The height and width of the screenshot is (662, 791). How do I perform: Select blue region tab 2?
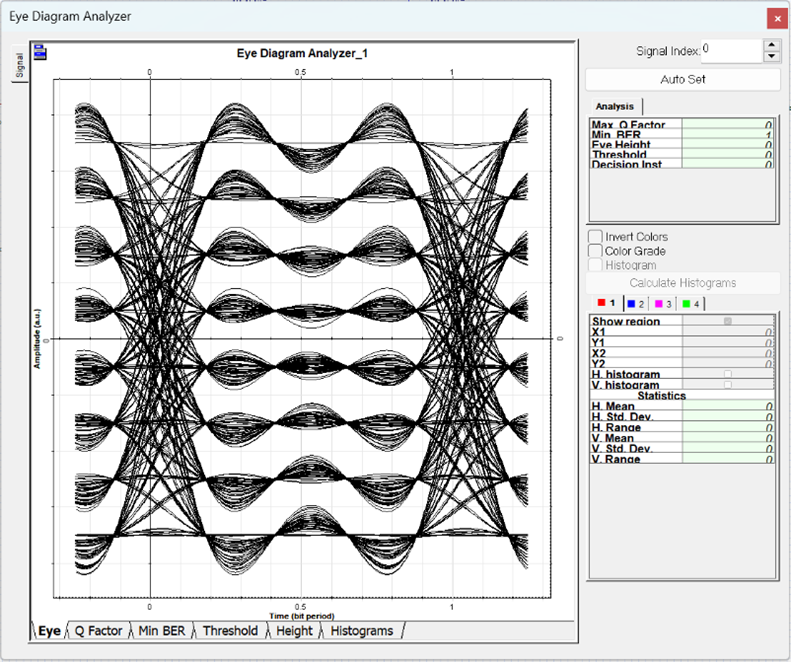(x=636, y=304)
